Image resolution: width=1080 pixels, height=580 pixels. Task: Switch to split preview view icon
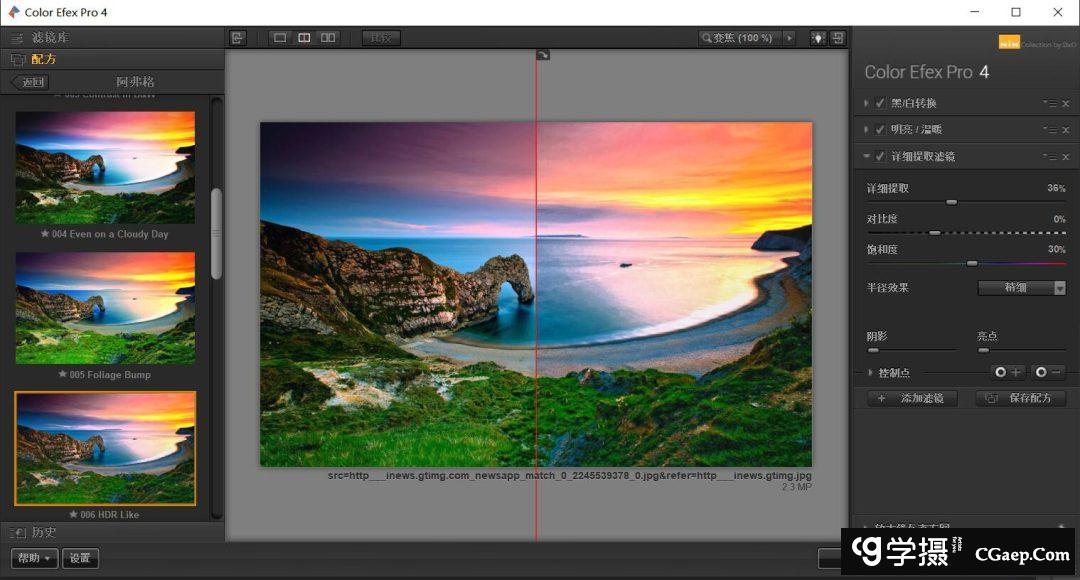pyautogui.click(x=304, y=38)
